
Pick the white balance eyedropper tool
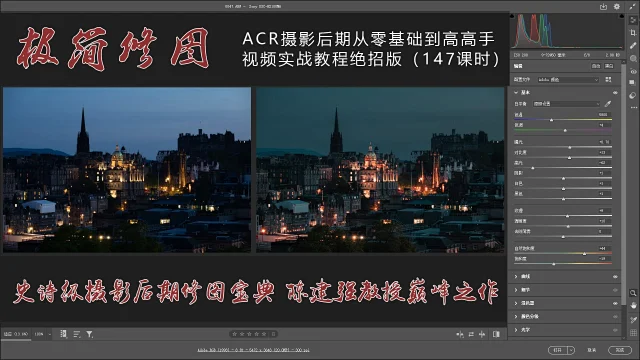click(608, 104)
